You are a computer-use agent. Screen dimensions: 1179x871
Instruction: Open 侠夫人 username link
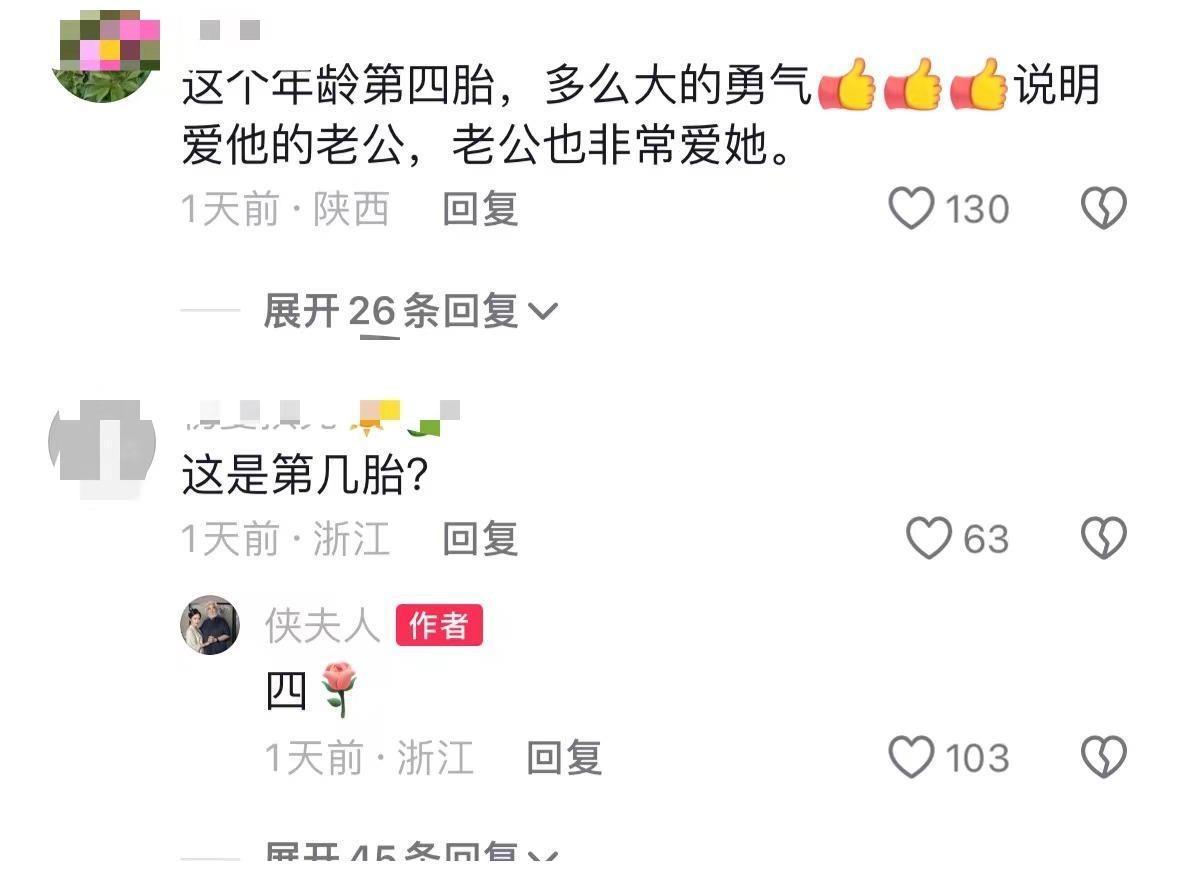pyautogui.click(x=323, y=626)
